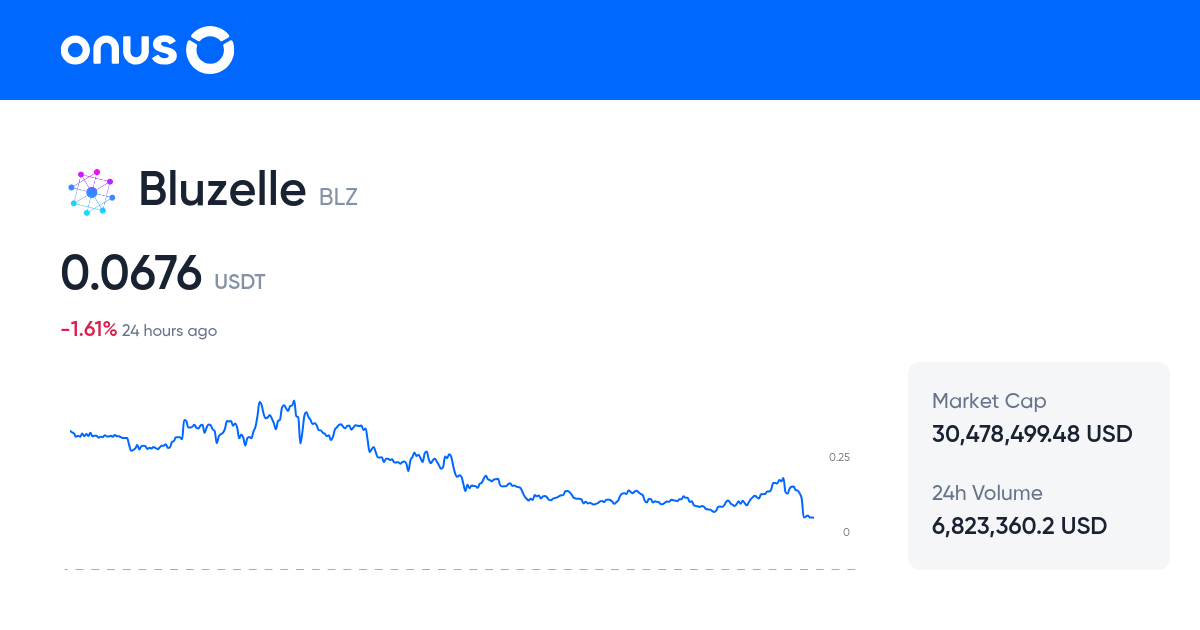Click the 0.25 axis label on chart
1200x630 pixels.
tap(839, 457)
